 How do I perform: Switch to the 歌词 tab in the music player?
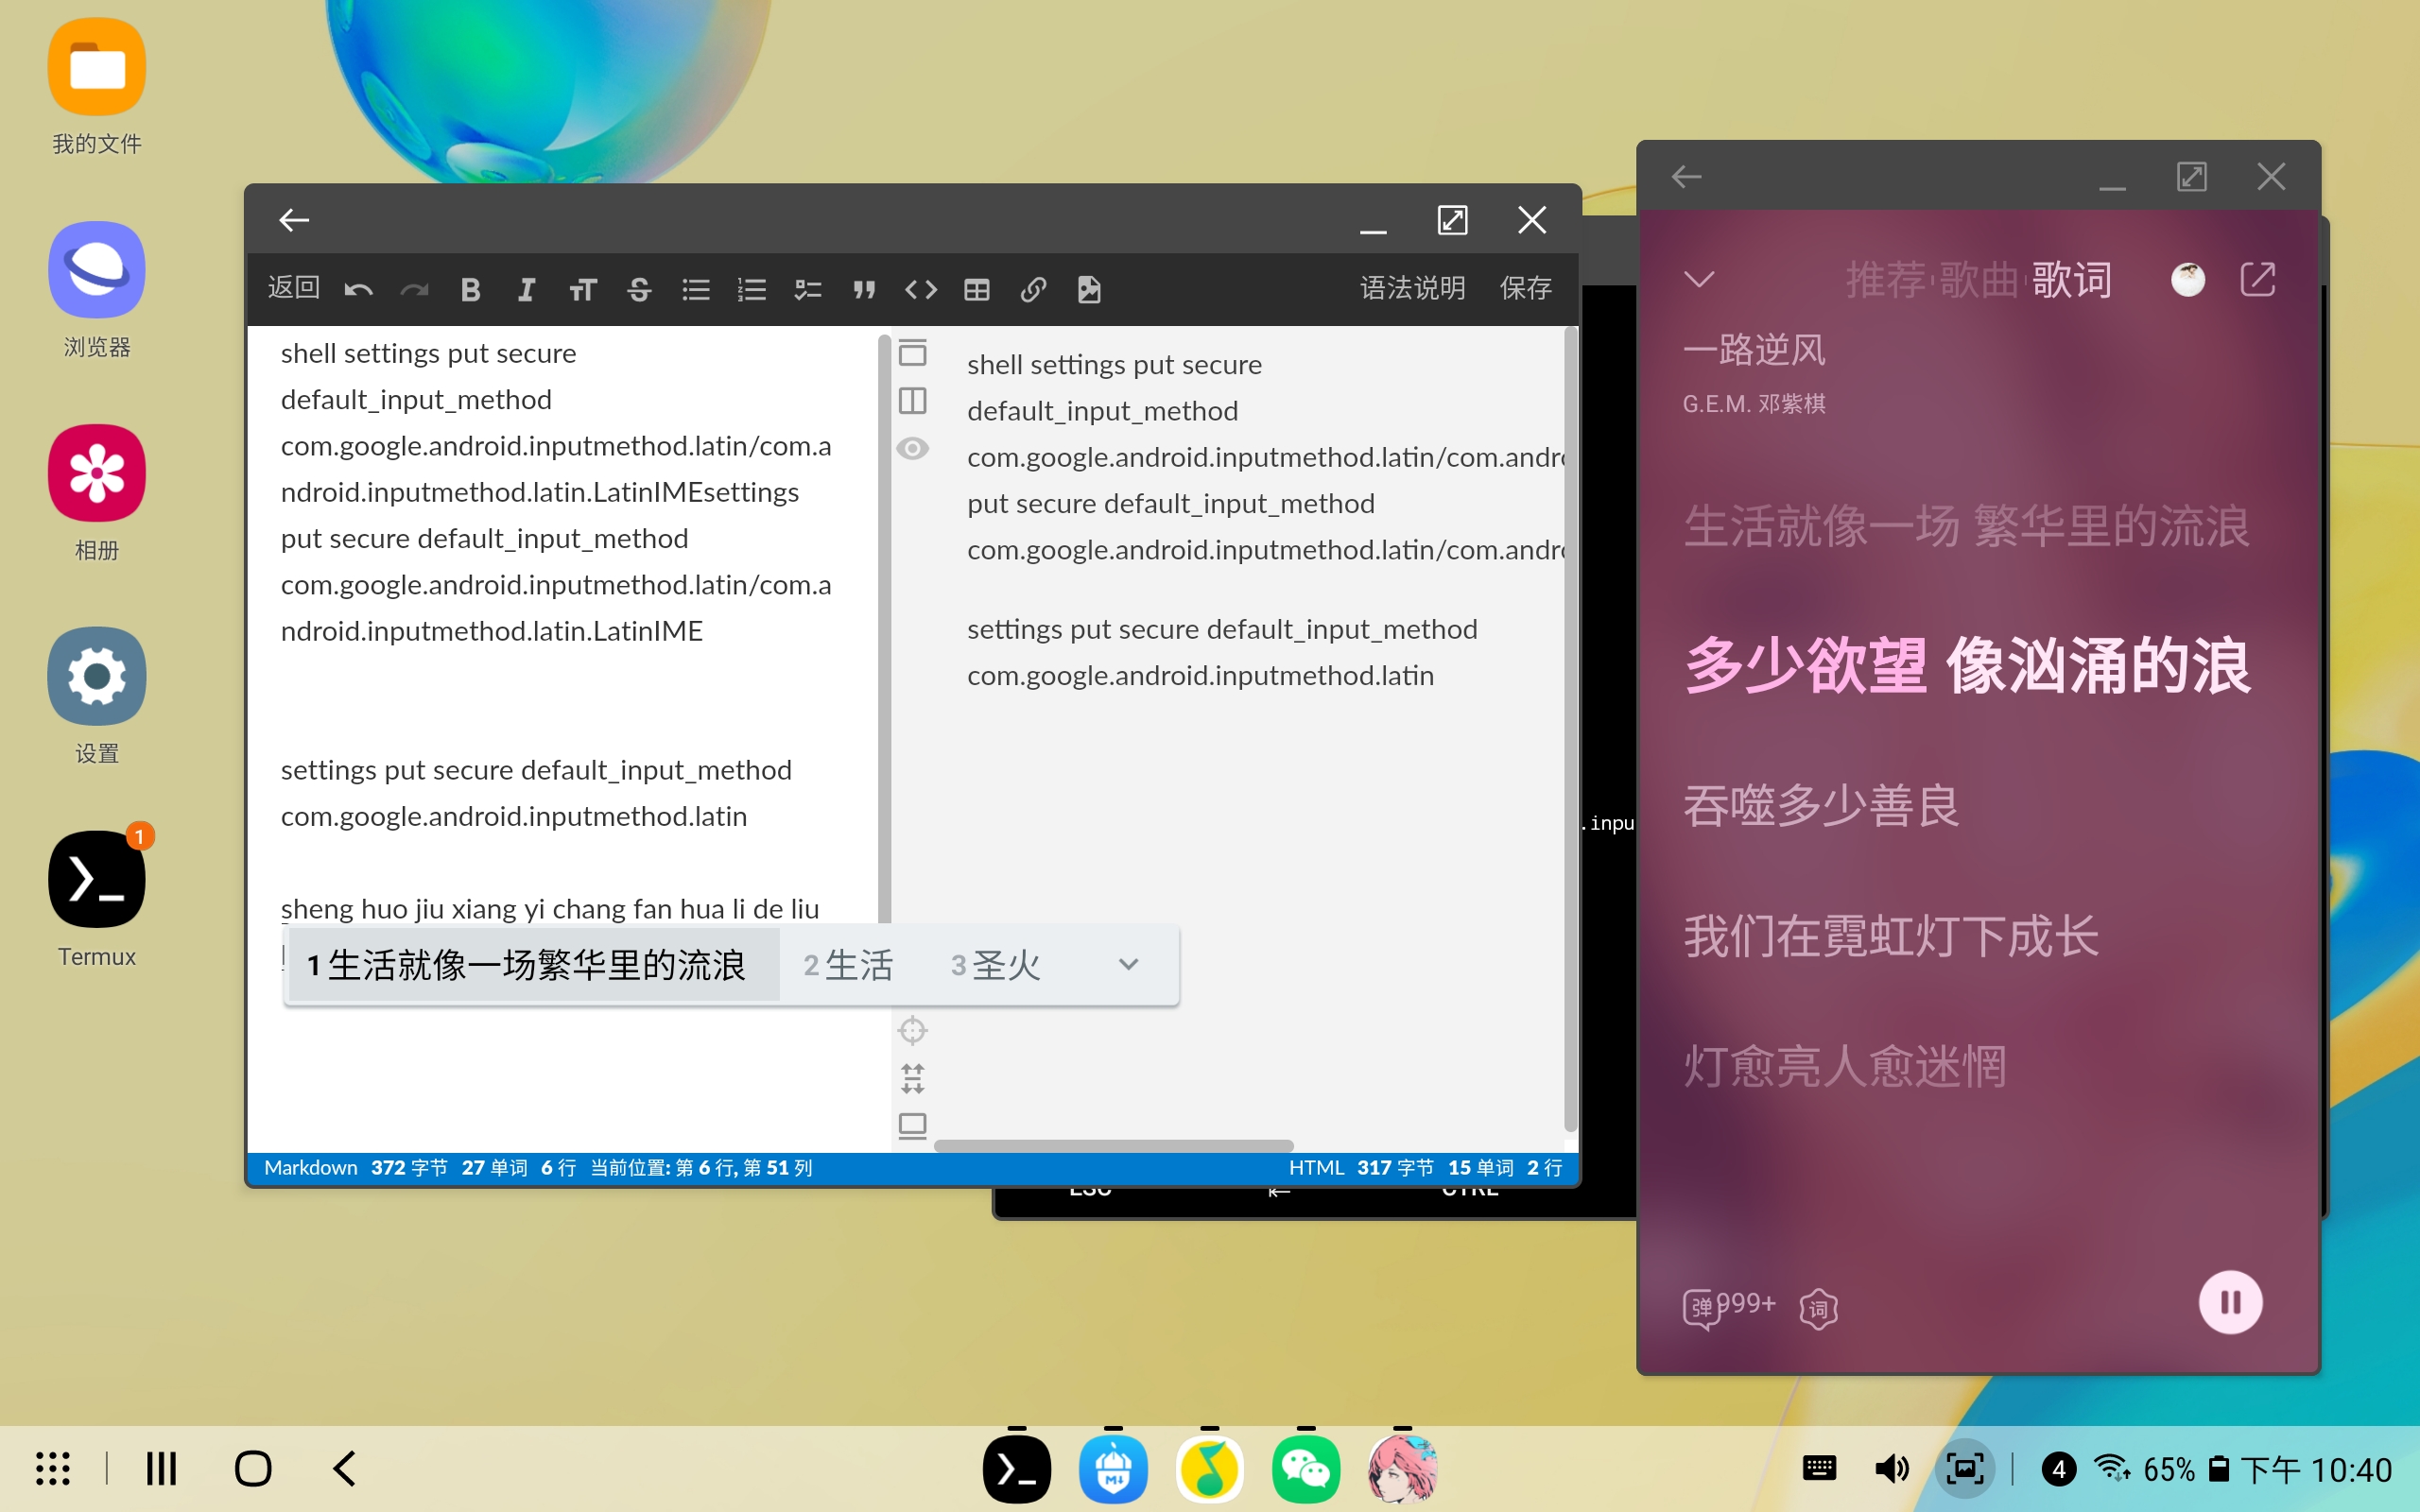point(2072,280)
